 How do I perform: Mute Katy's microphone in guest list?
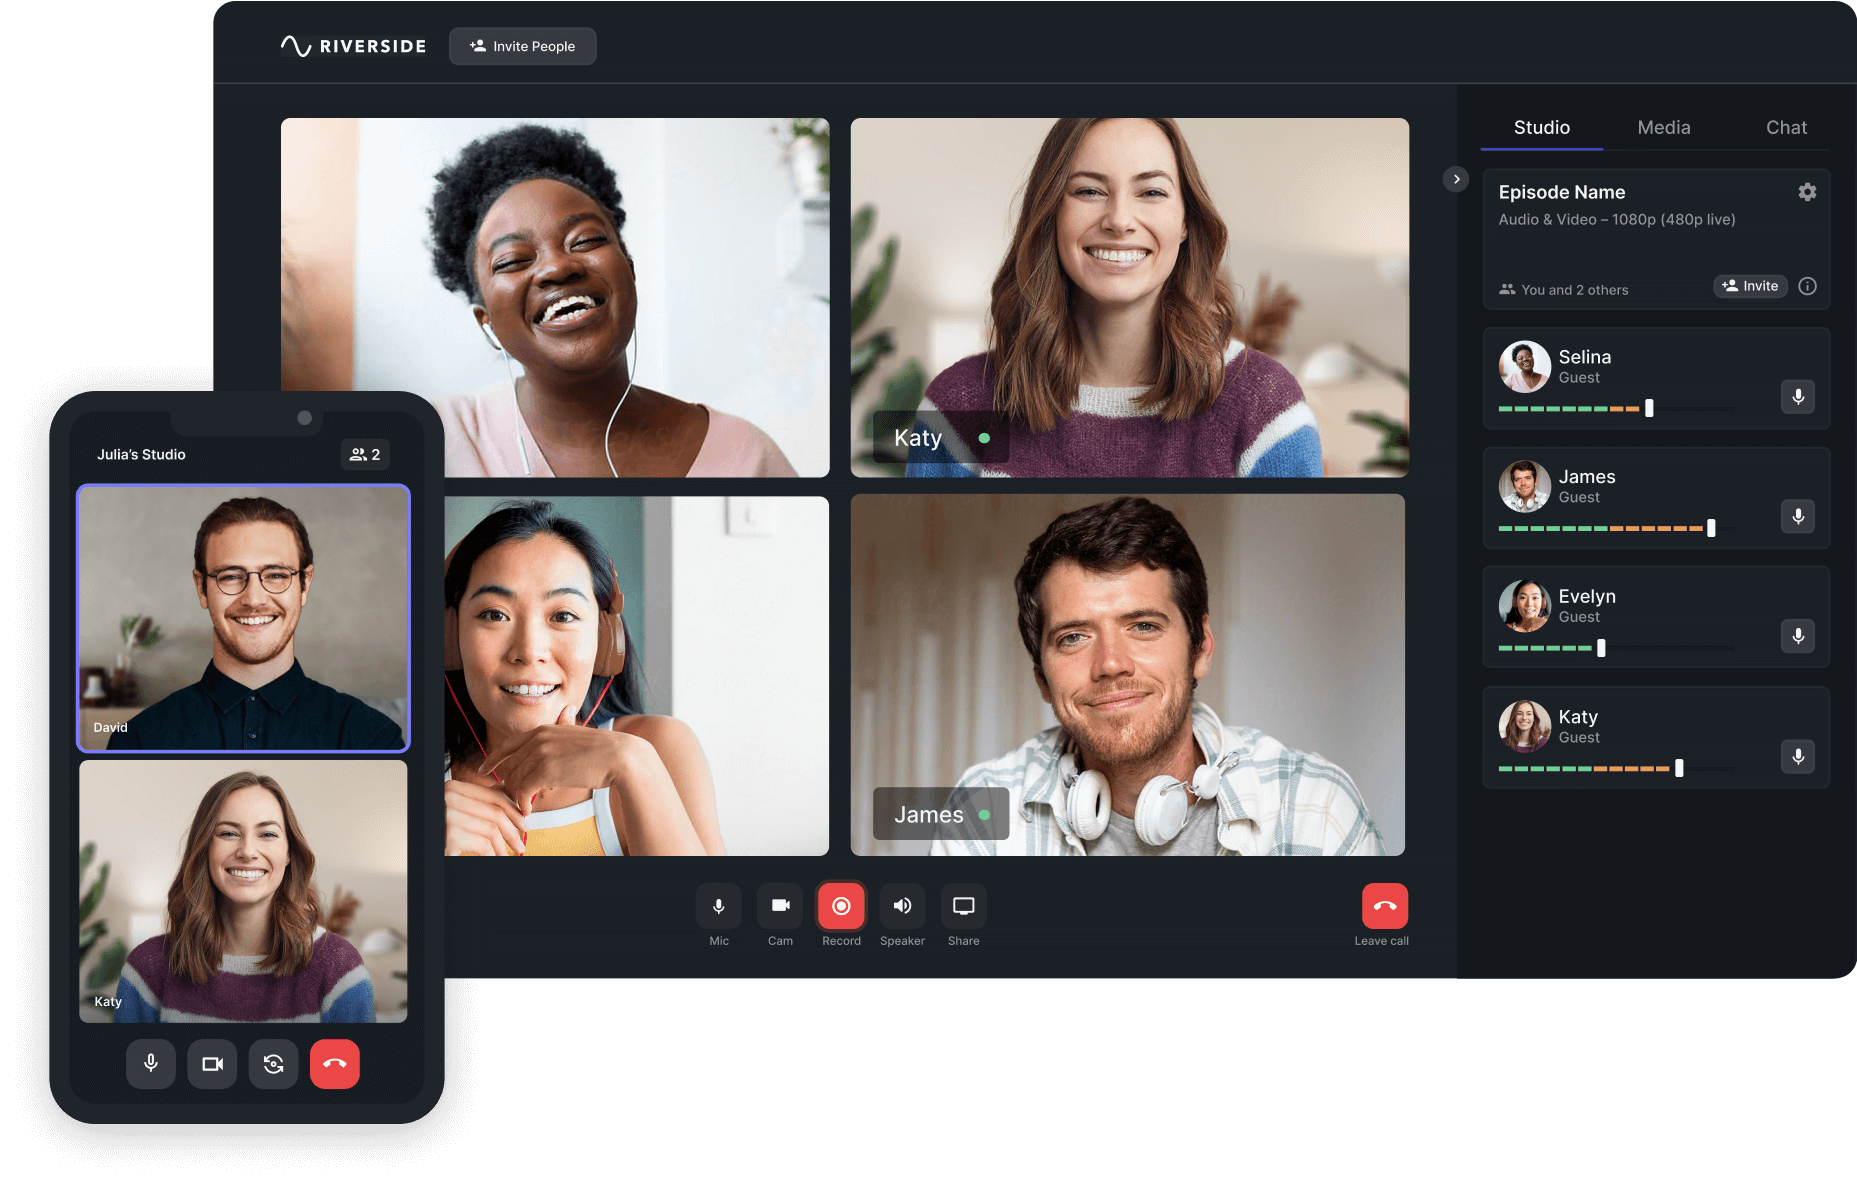point(1798,756)
